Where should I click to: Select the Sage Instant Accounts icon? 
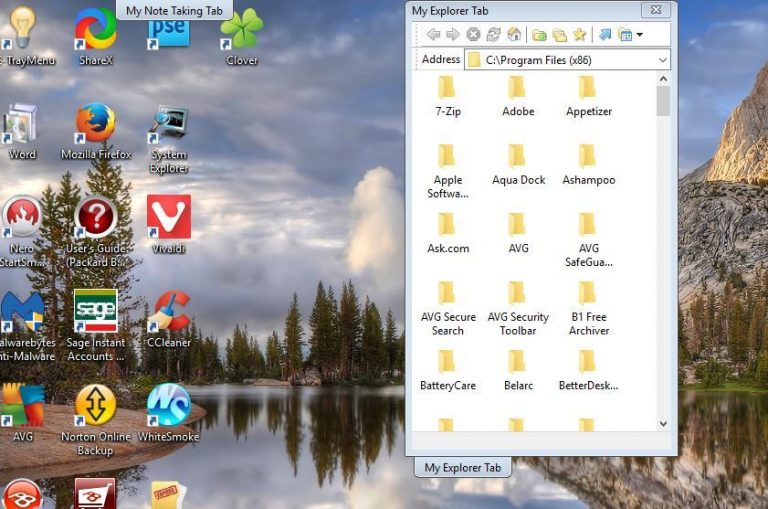point(96,325)
